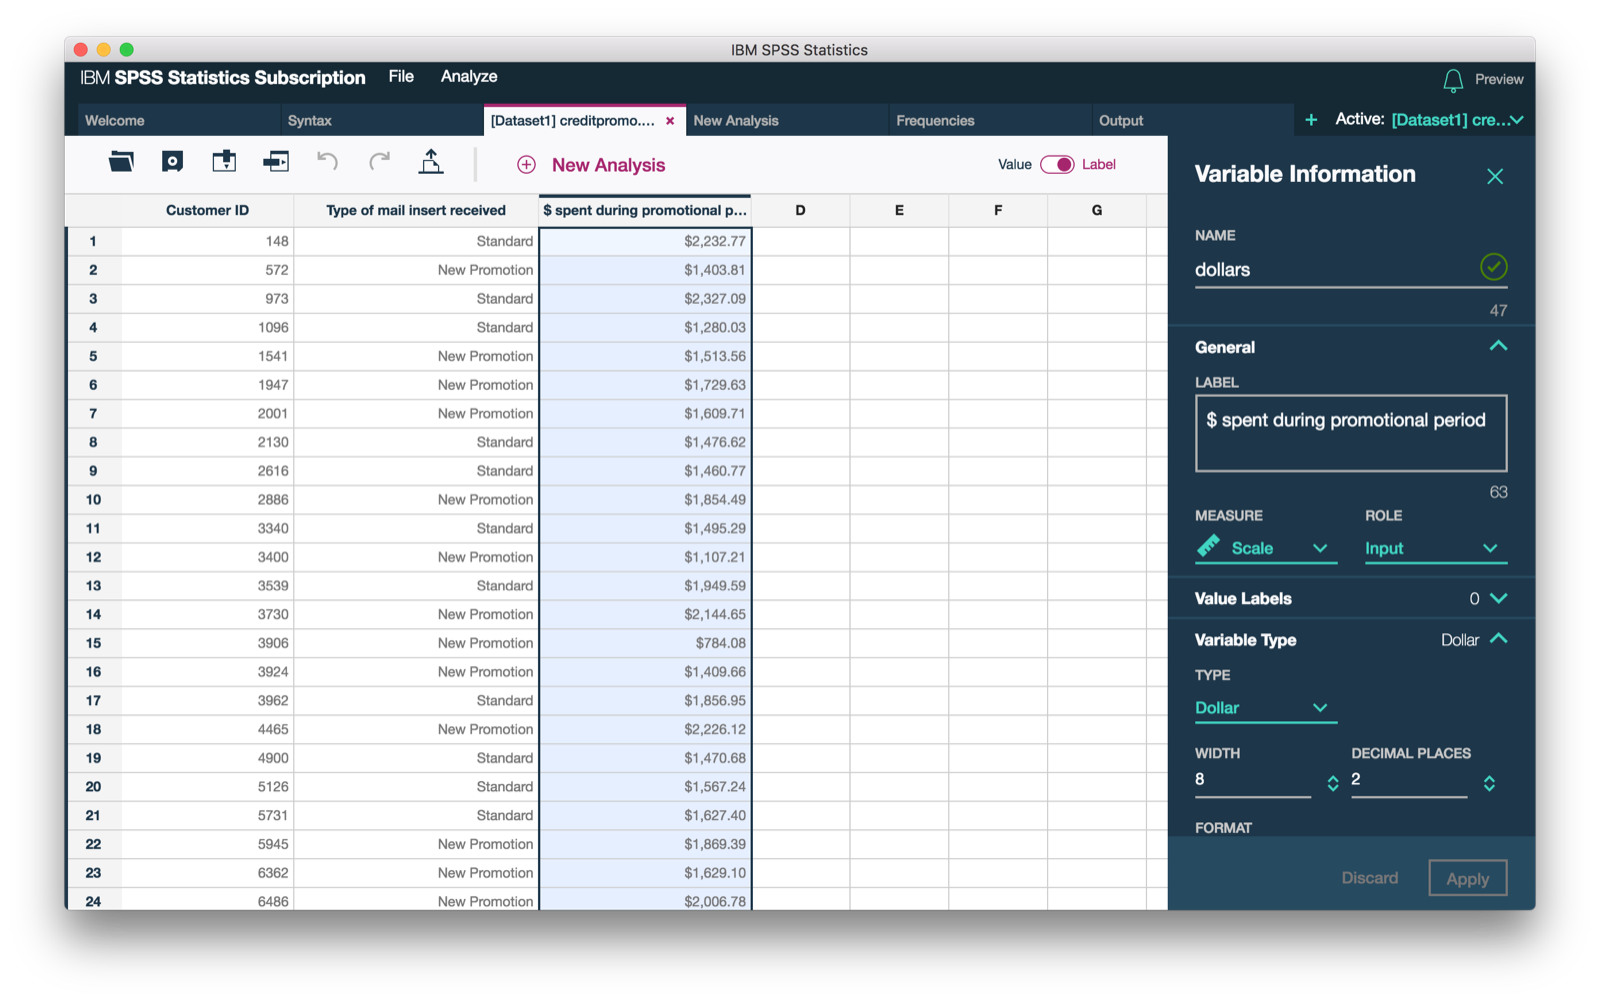Click the notification bell icon
1600x1002 pixels.
[1453, 80]
